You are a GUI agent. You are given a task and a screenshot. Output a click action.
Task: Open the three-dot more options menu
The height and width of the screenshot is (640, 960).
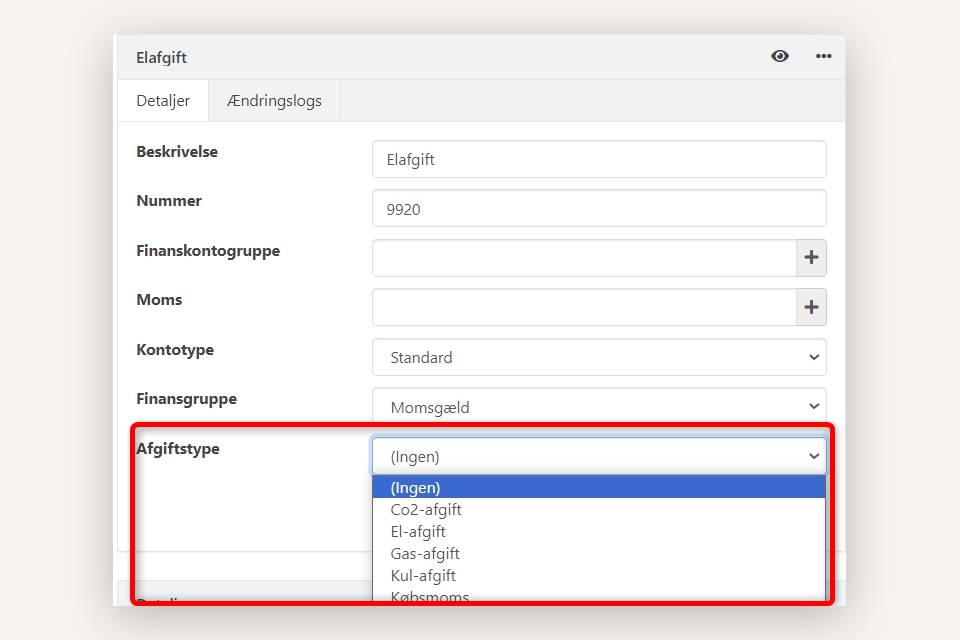pyautogui.click(x=823, y=56)
